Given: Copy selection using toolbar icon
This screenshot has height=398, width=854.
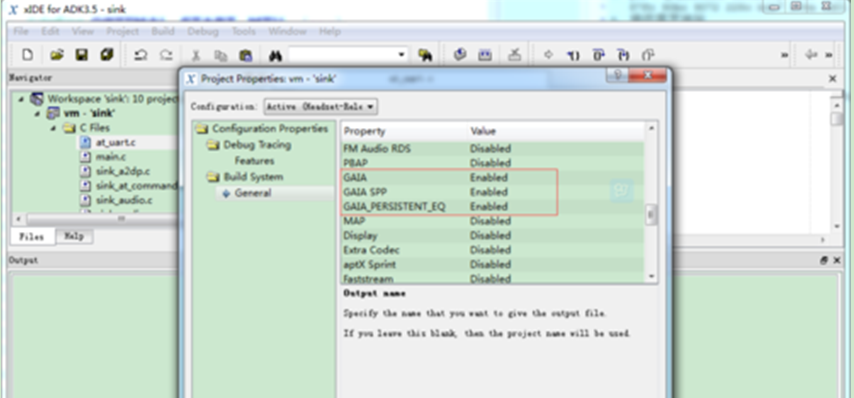Looking at the screenshot, I should click(221, 55).
